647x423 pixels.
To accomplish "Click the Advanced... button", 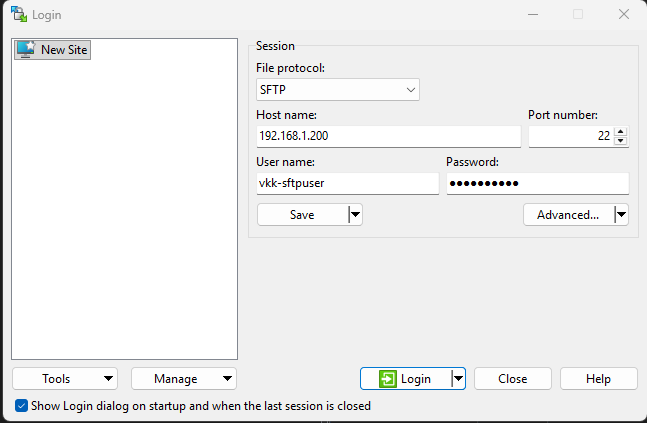I will [569, 215].
